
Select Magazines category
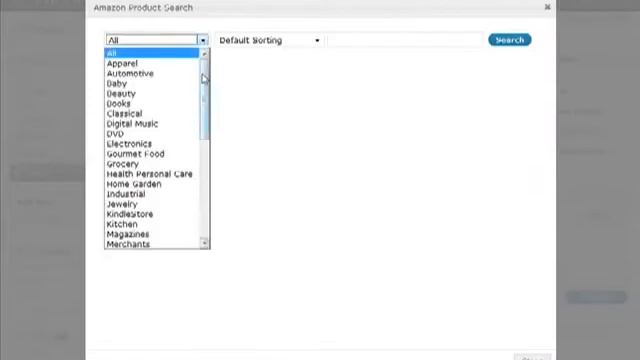coord(152,234)
